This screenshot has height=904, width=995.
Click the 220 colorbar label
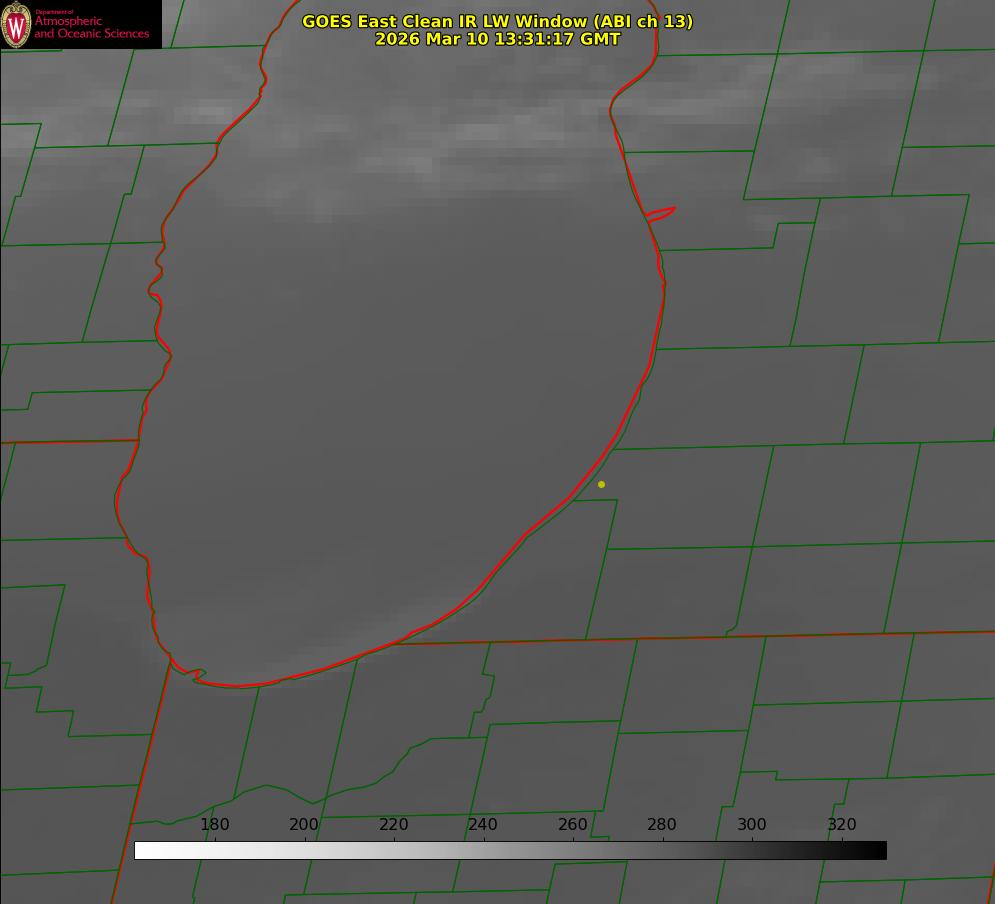pyautogui.click(x=393, y=824)
